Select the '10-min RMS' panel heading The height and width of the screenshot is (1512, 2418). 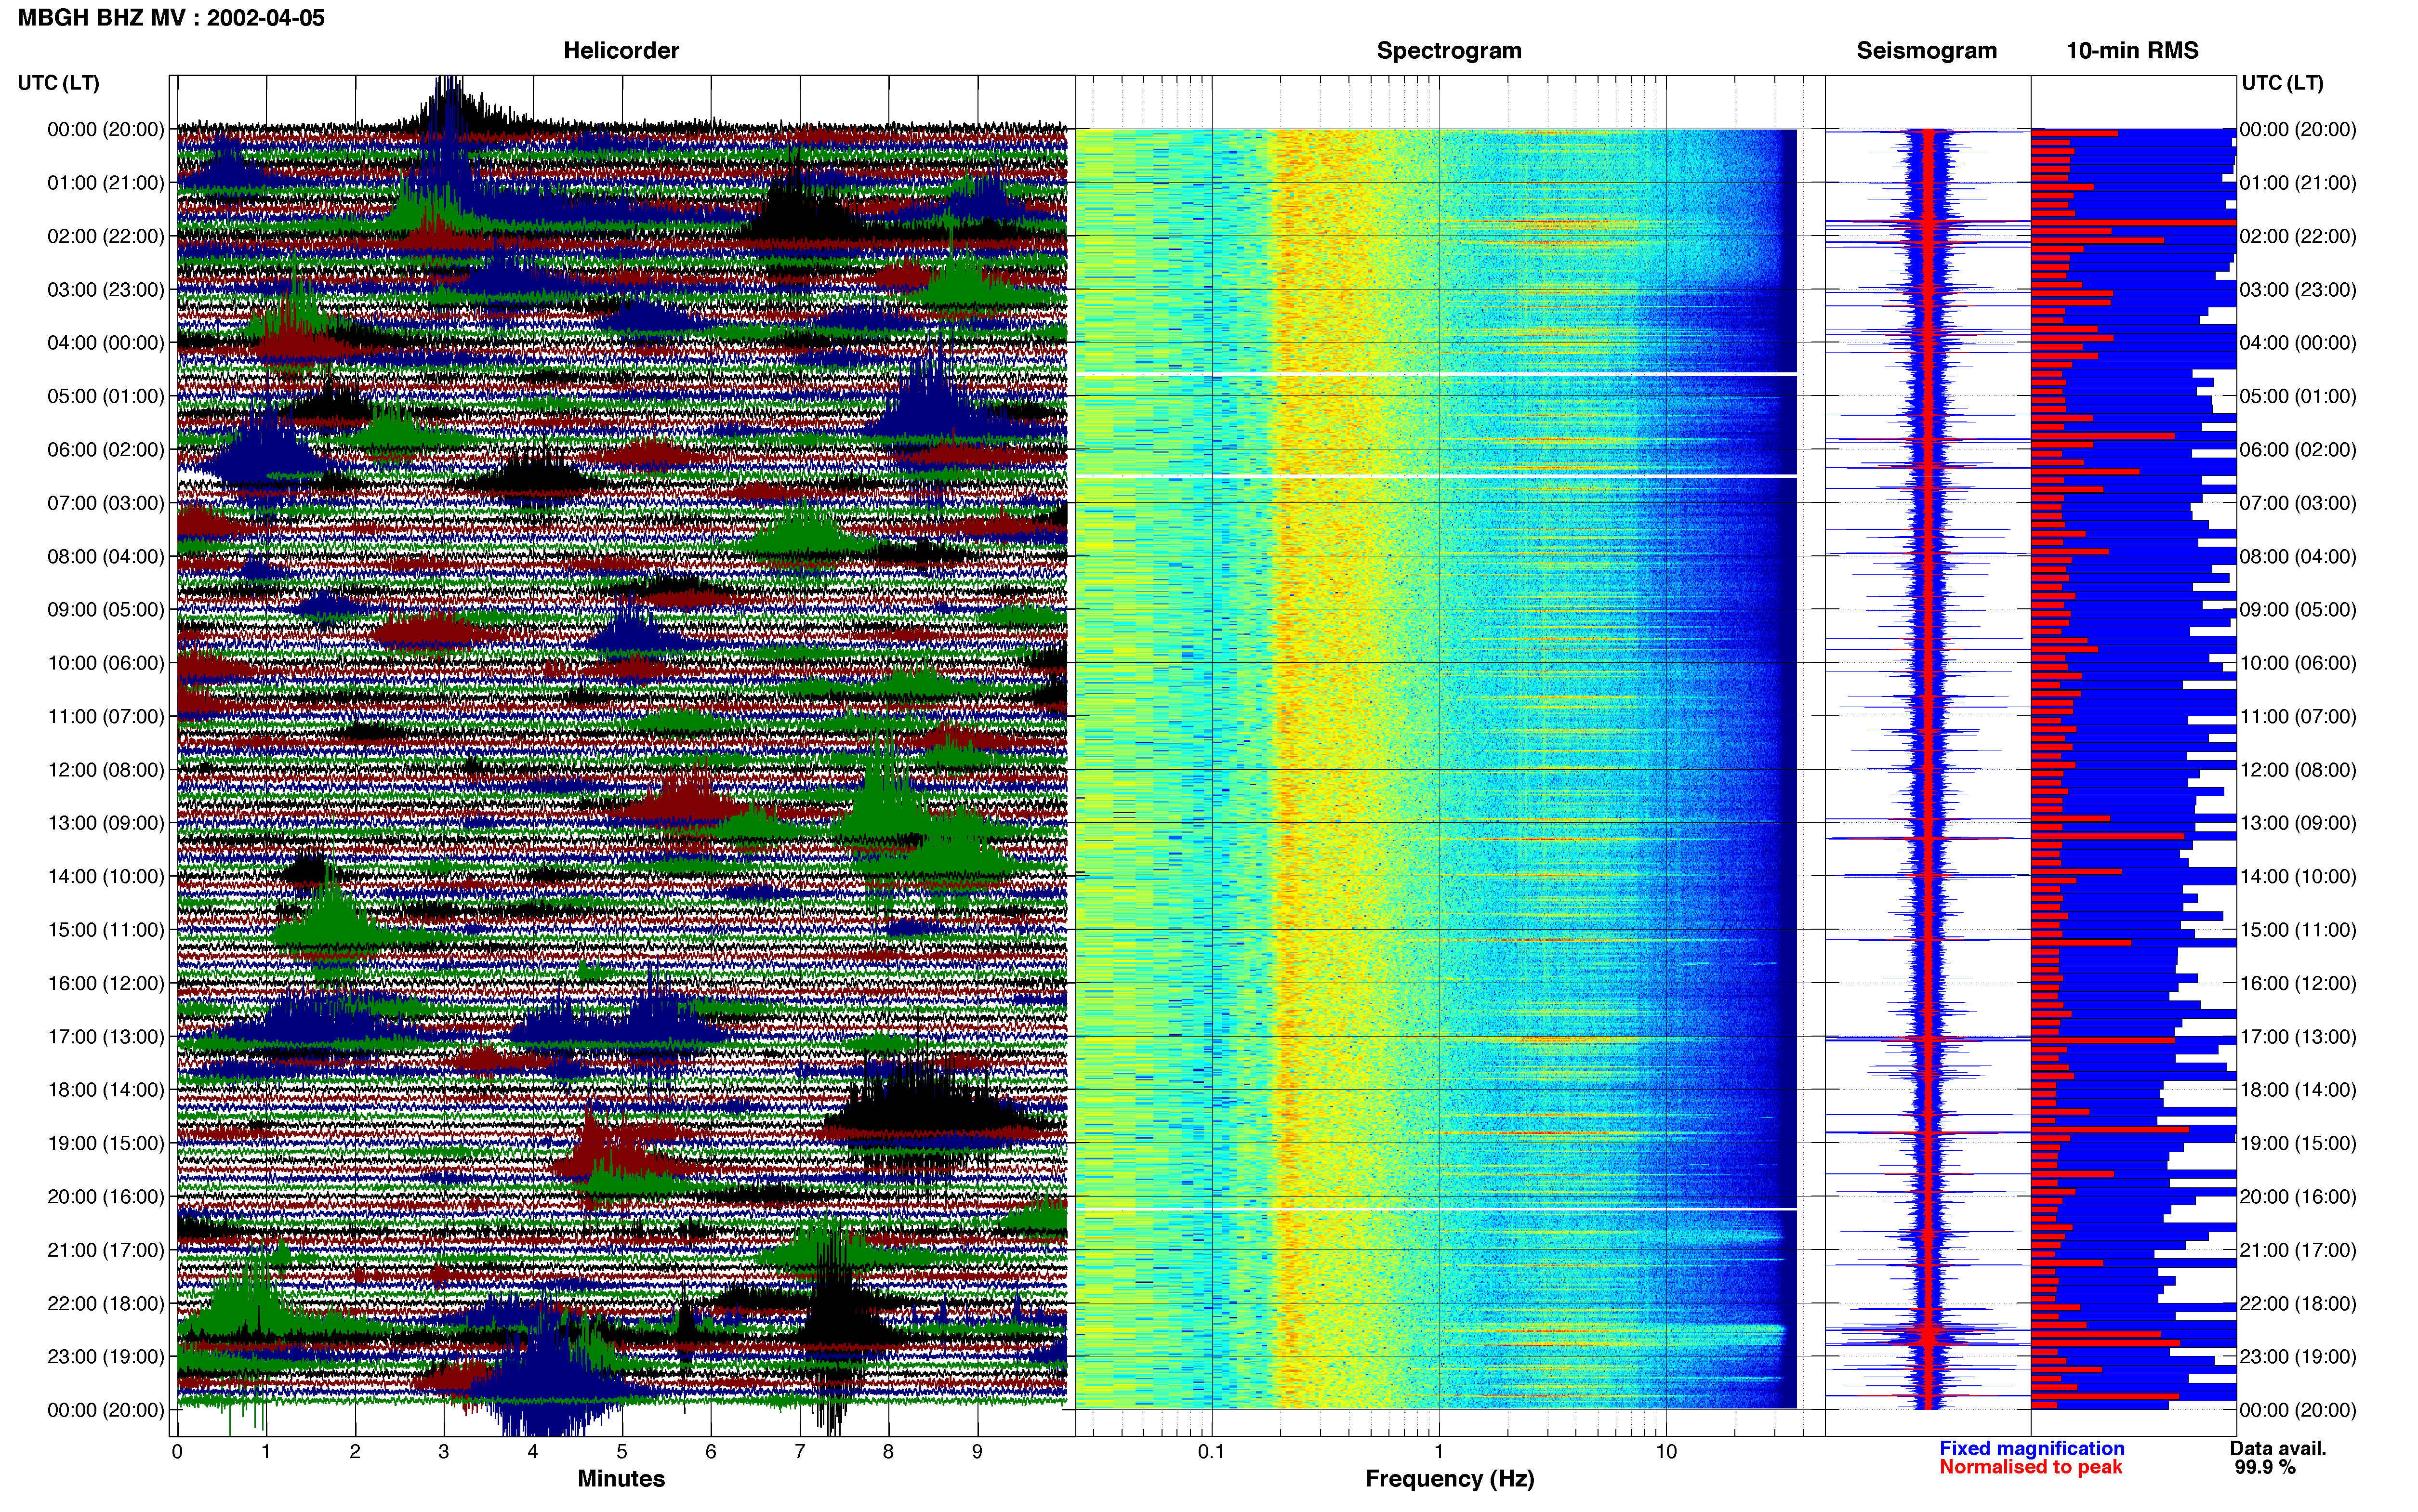pyautogui.click(x=2132, y=50)
